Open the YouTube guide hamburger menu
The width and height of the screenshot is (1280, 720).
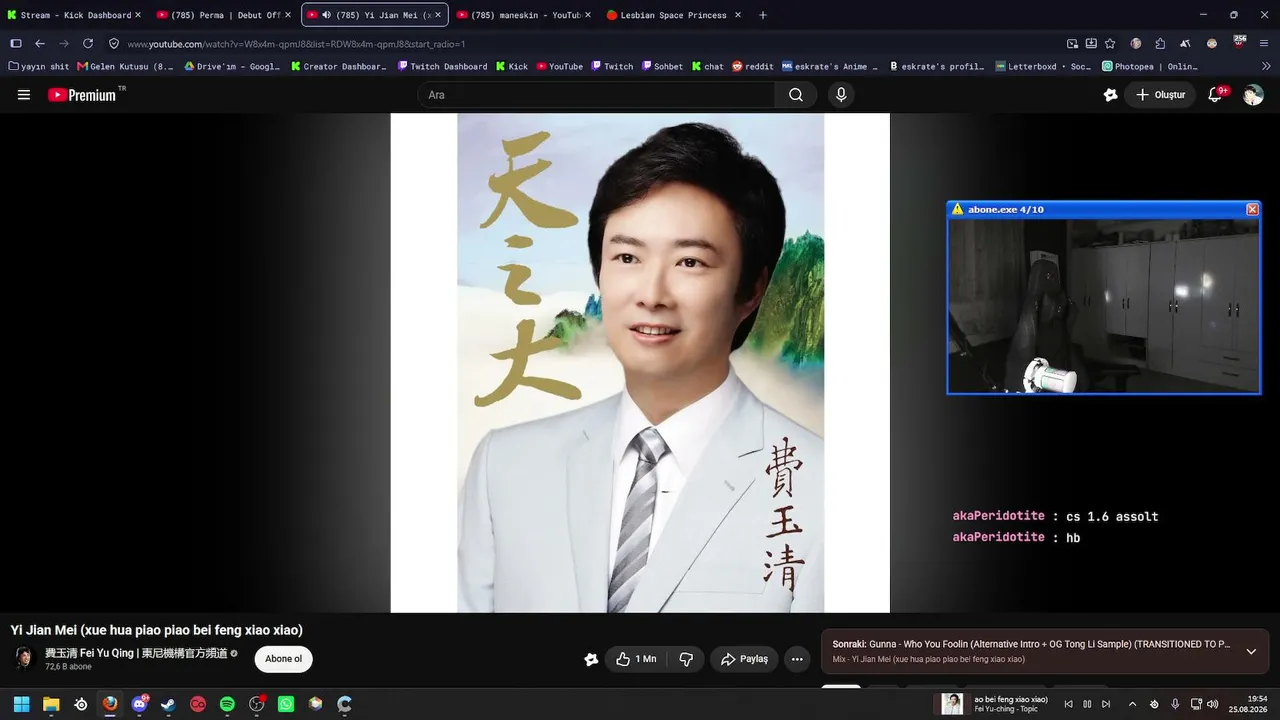(x=24, y=95)
